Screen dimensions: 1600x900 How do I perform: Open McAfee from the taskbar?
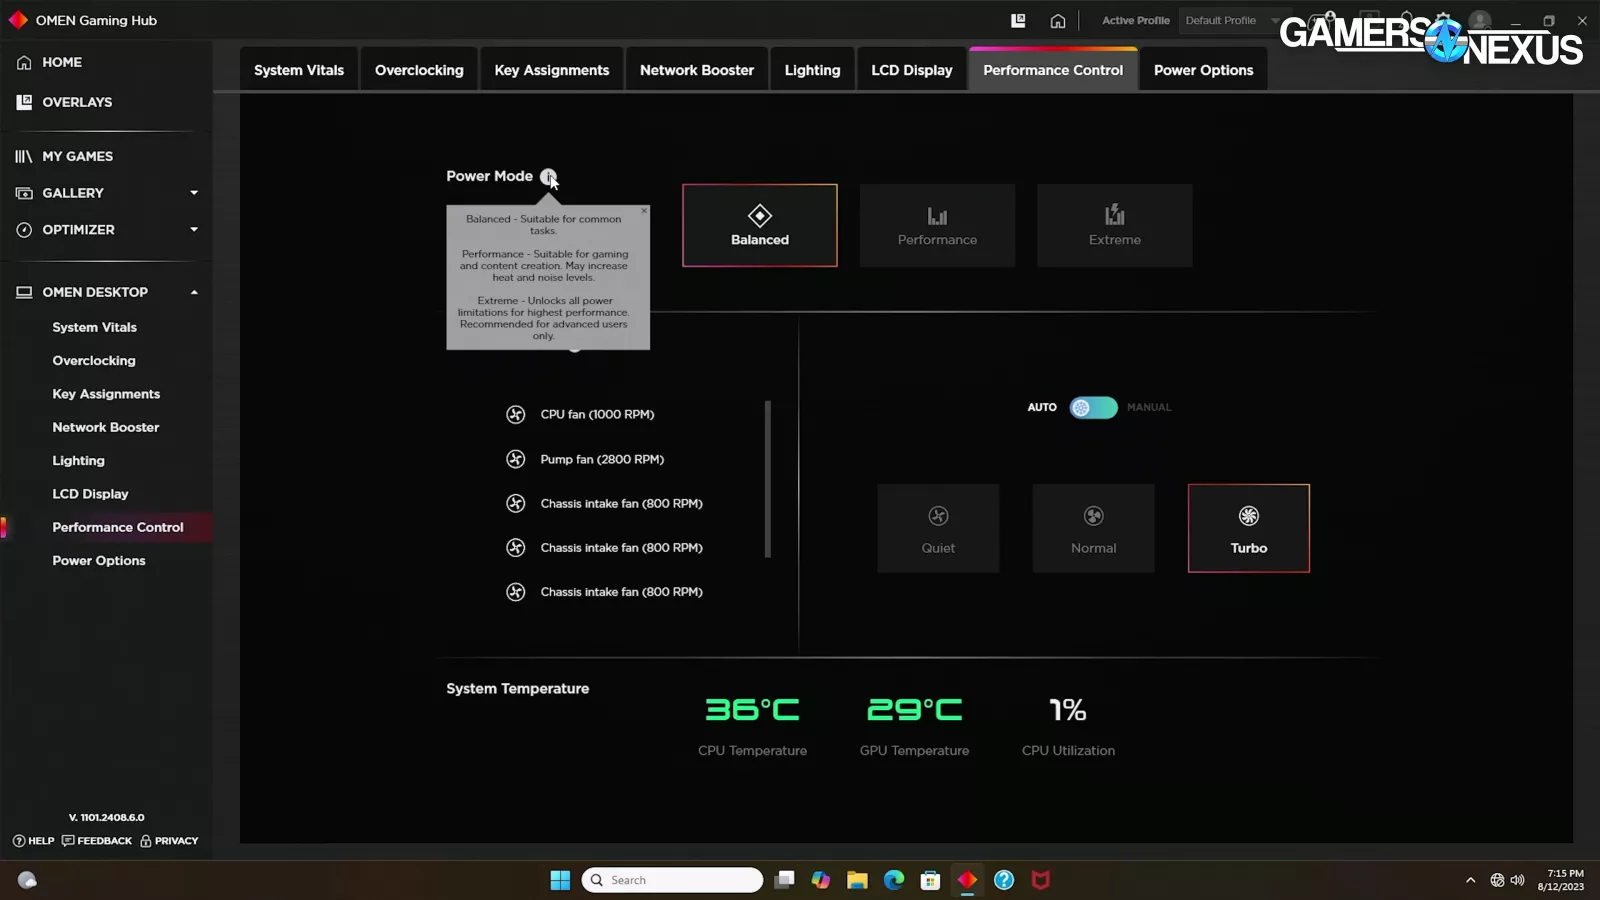(x=1040, y=880)
